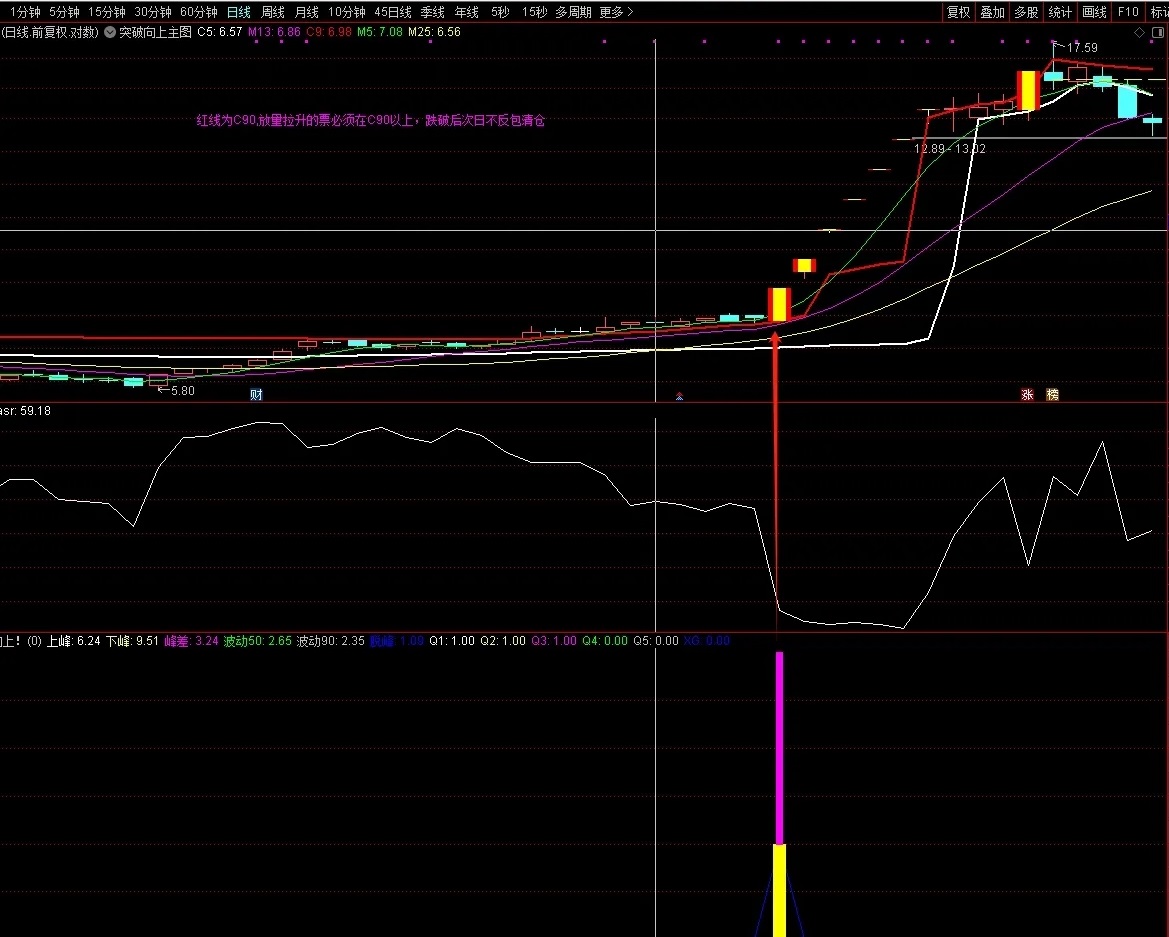This screenshot has width=1169, height=937.
Task: Click the 突破向上主图 indicator name
Action: 155,32
